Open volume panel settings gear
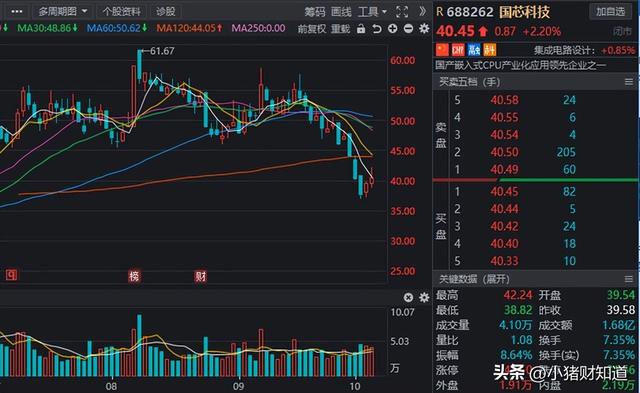 424,298
